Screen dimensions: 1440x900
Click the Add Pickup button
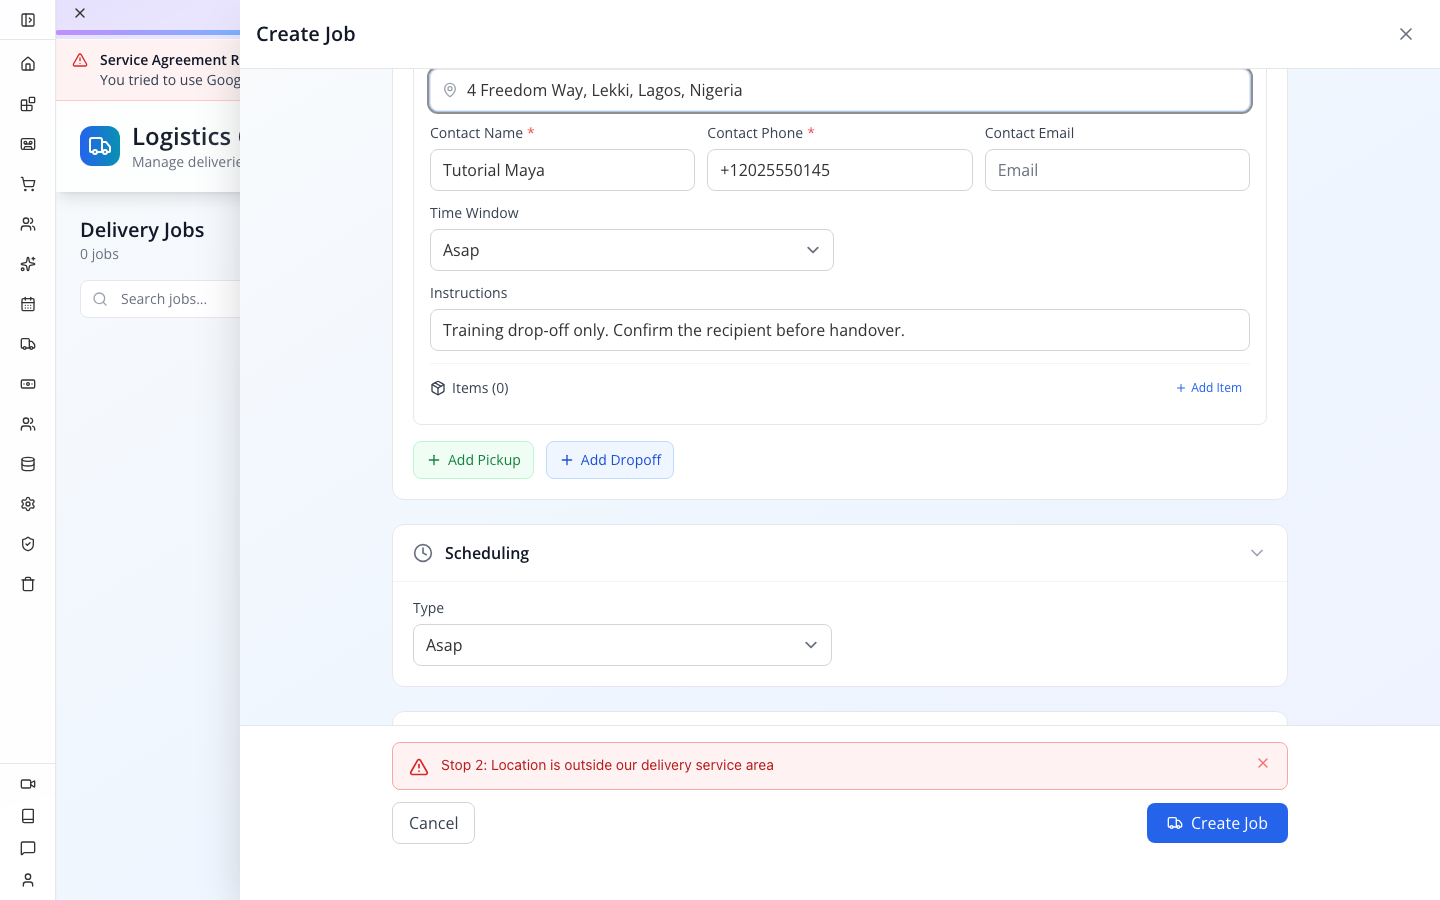click(473, 460)
